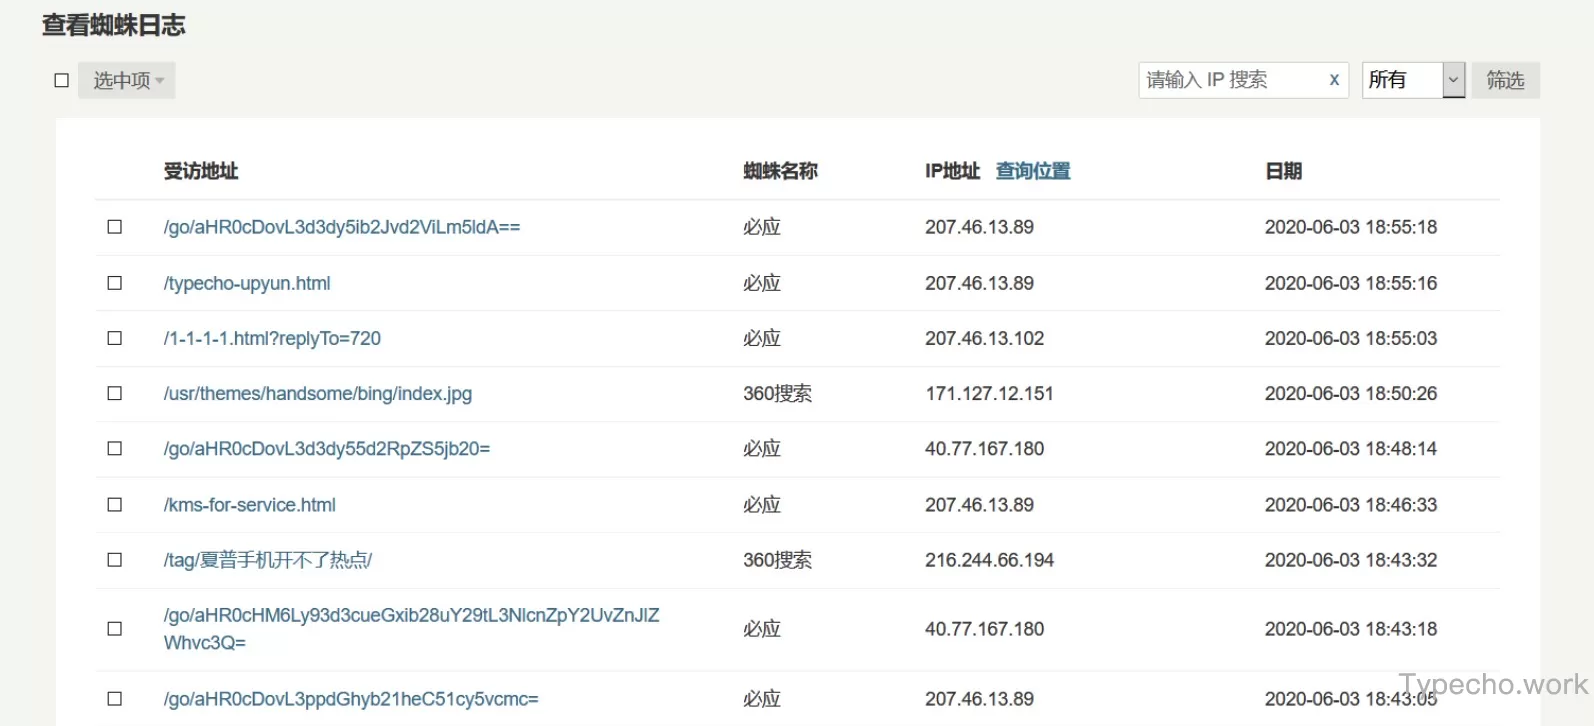Select checkbox for /tag/夏普手机开不了热点/ row
The width and height of the screenshot is (1594, 726).
pyautogui.click(x=115, y=560)
